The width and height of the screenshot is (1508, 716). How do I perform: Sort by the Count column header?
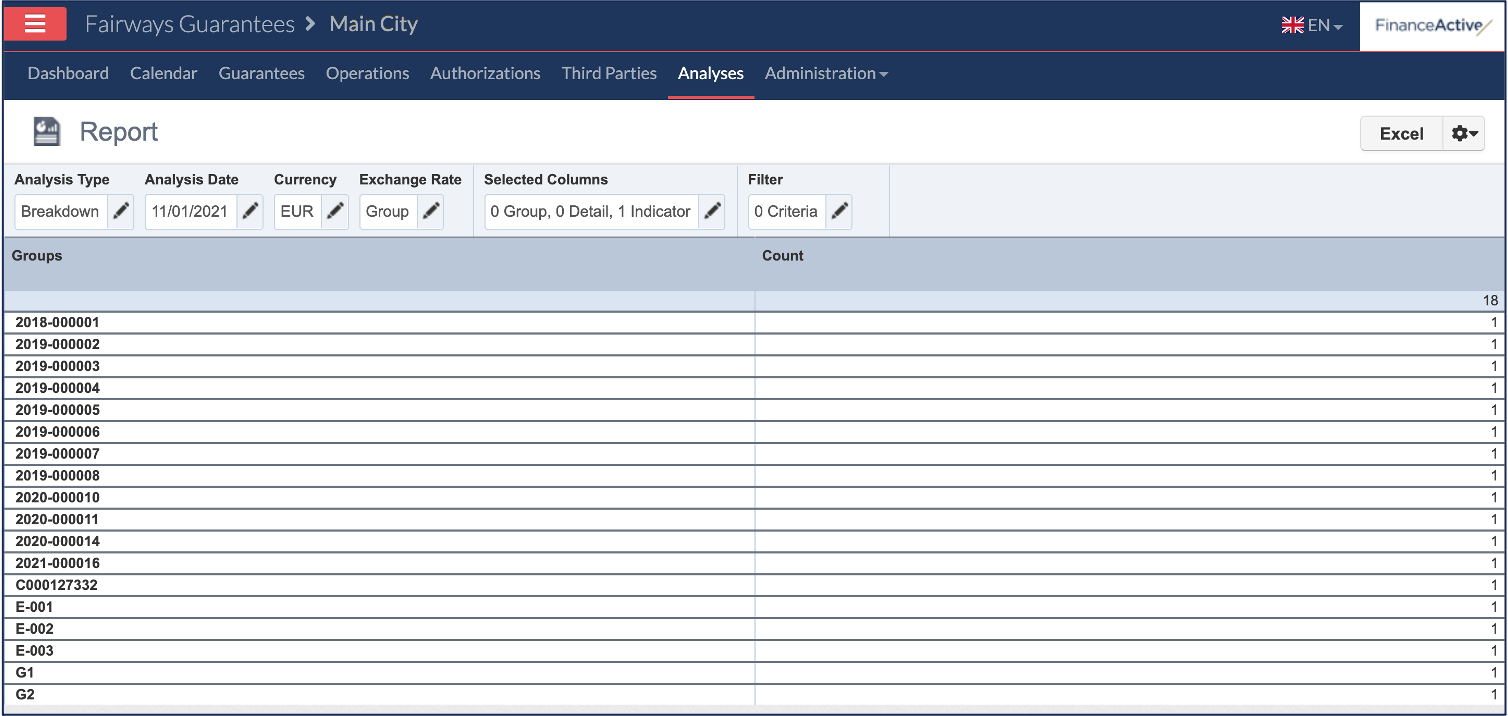coord(782,256)
